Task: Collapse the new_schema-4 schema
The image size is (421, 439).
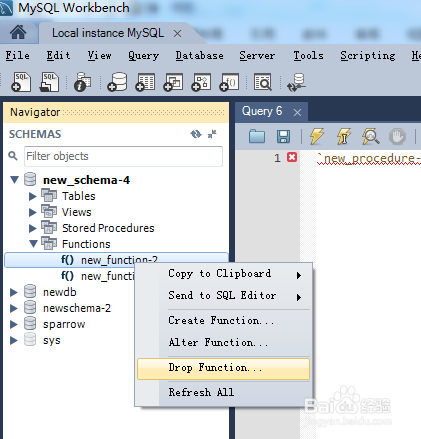Action: coord(14,180)
